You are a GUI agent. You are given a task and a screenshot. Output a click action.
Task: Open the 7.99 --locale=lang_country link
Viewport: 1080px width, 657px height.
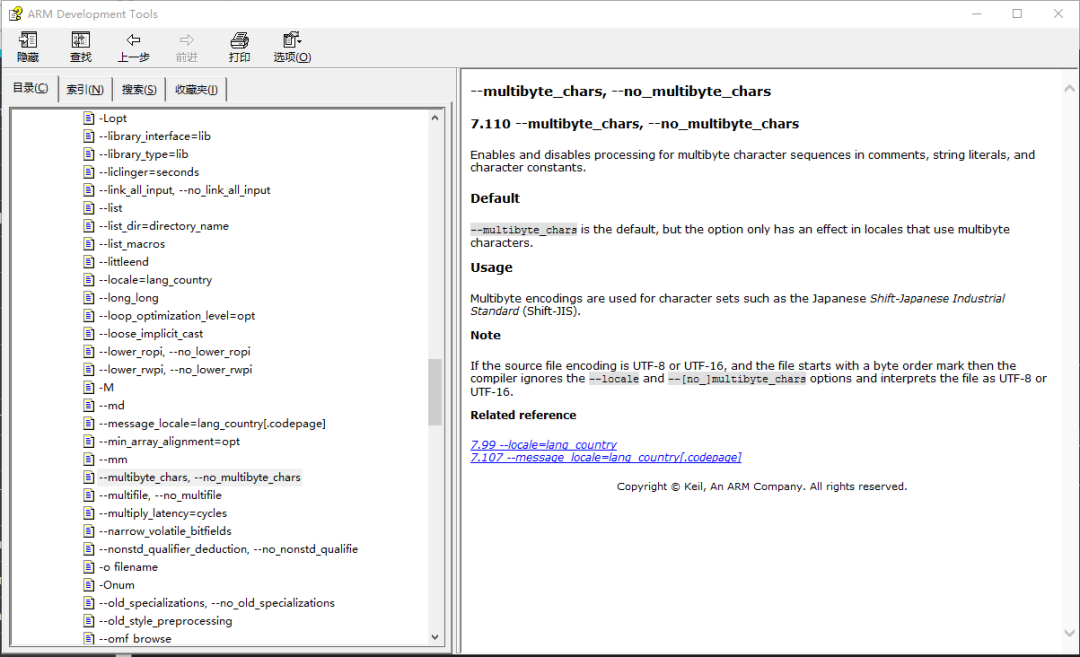(543, 445)
